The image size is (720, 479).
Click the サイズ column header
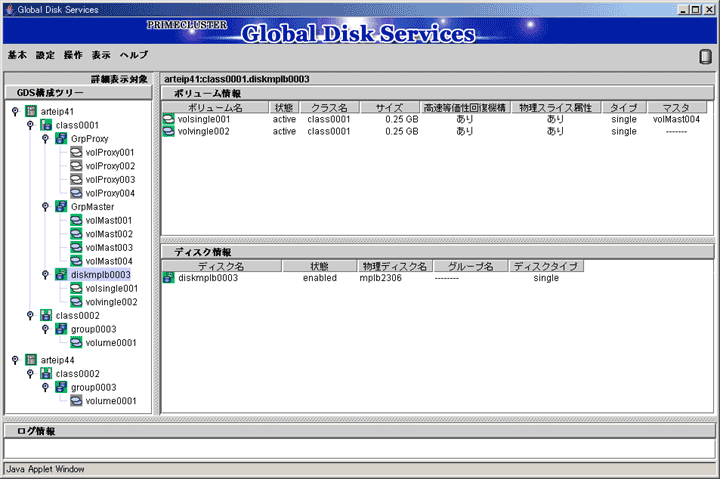389,107
